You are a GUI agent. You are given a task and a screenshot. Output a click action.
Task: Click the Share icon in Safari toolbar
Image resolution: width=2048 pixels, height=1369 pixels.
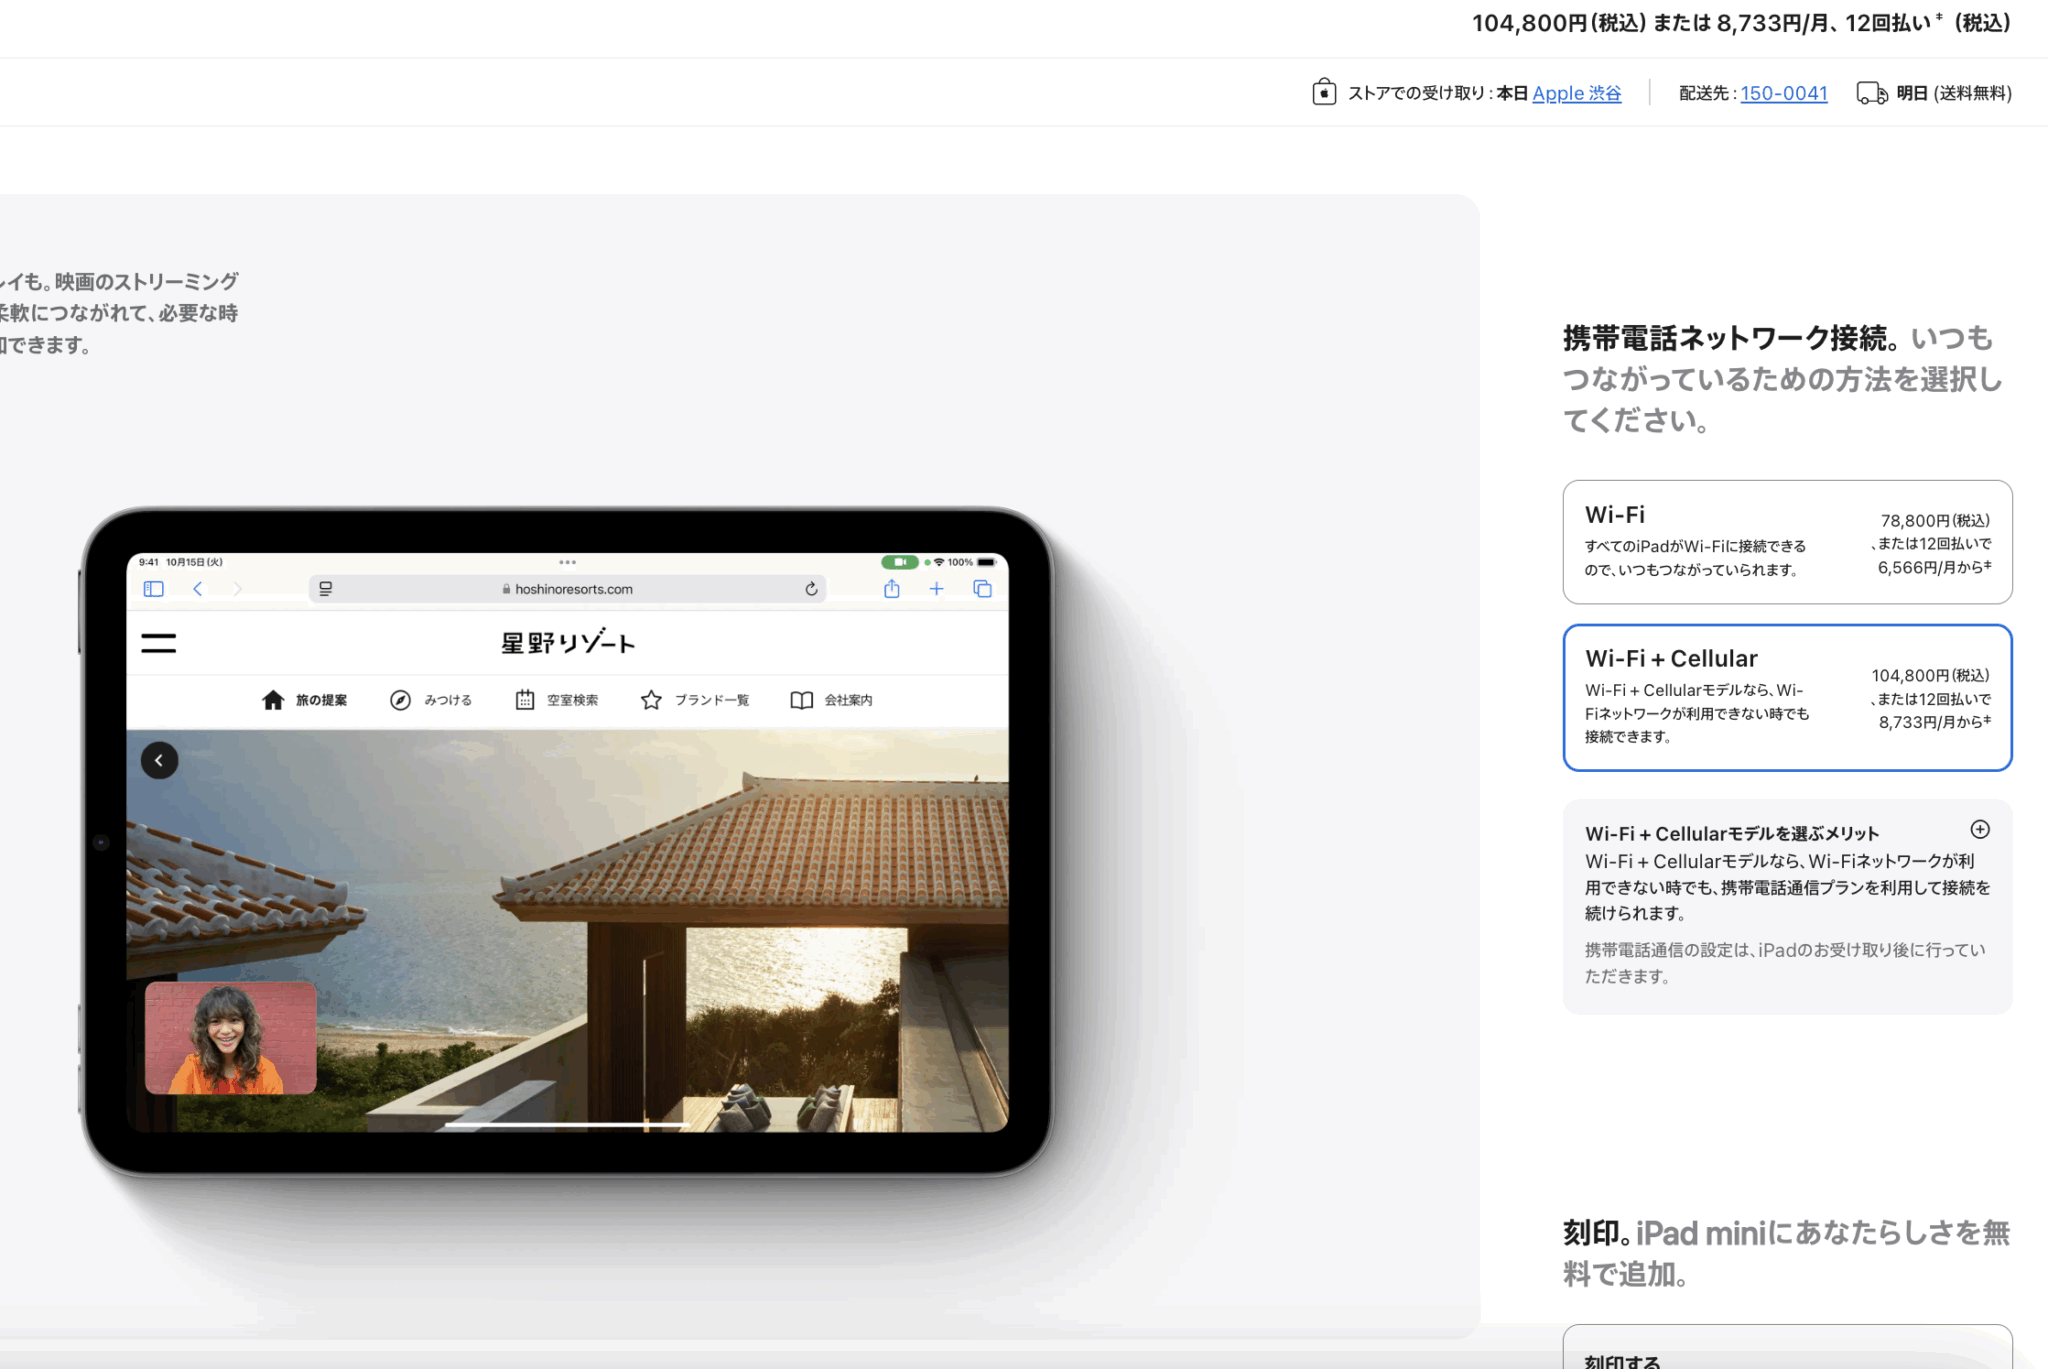(891, 589)
